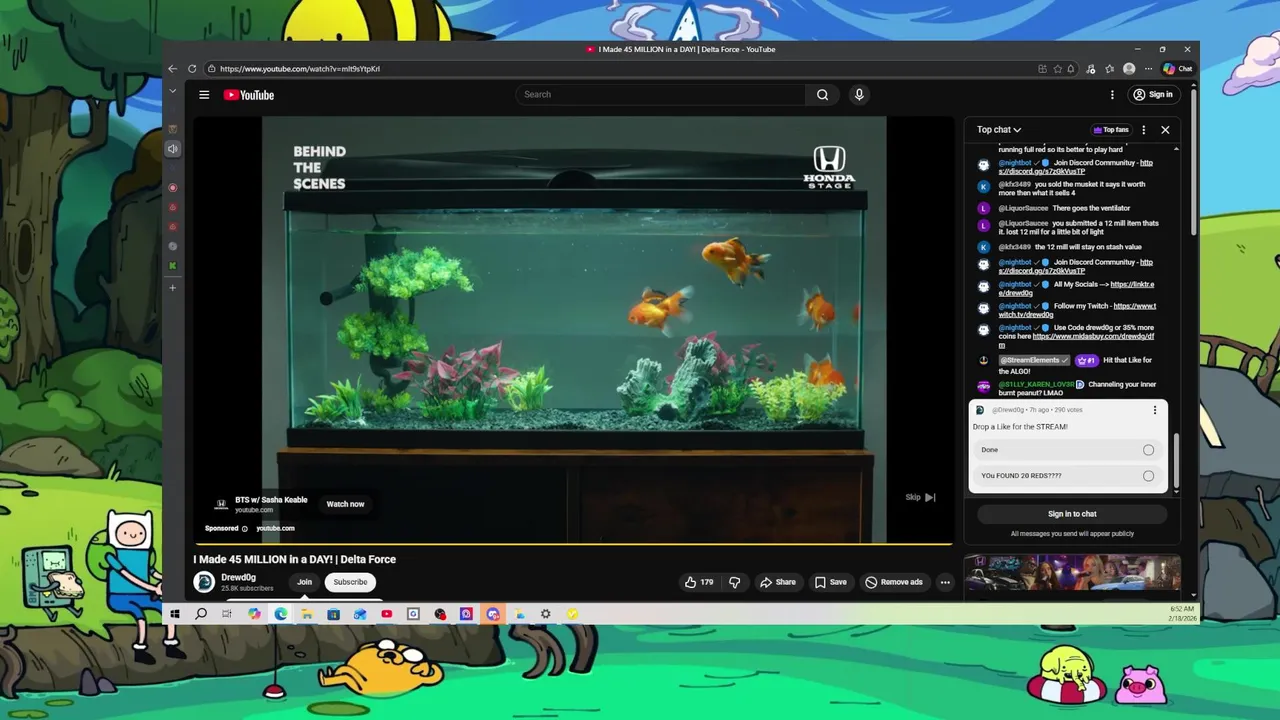Like the video with thumbs-up 179
Screen dimensions: 1280x720
699,582
